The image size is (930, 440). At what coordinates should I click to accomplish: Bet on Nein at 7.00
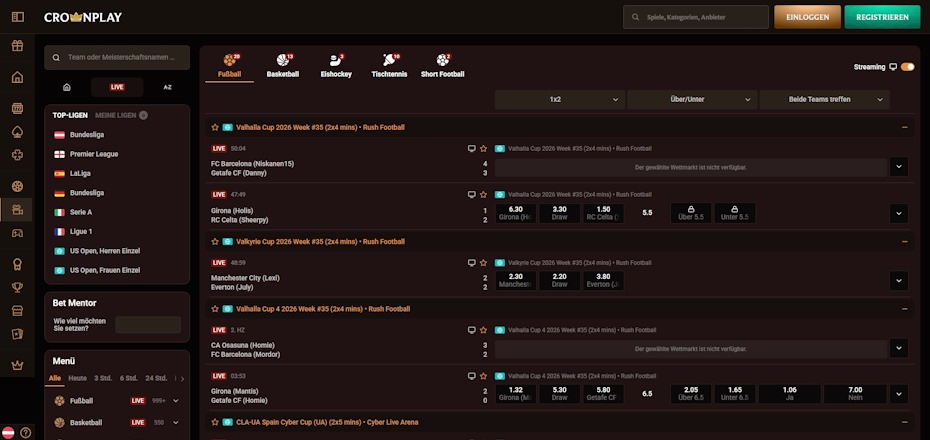pyautogui.click(x=855, y=394)
